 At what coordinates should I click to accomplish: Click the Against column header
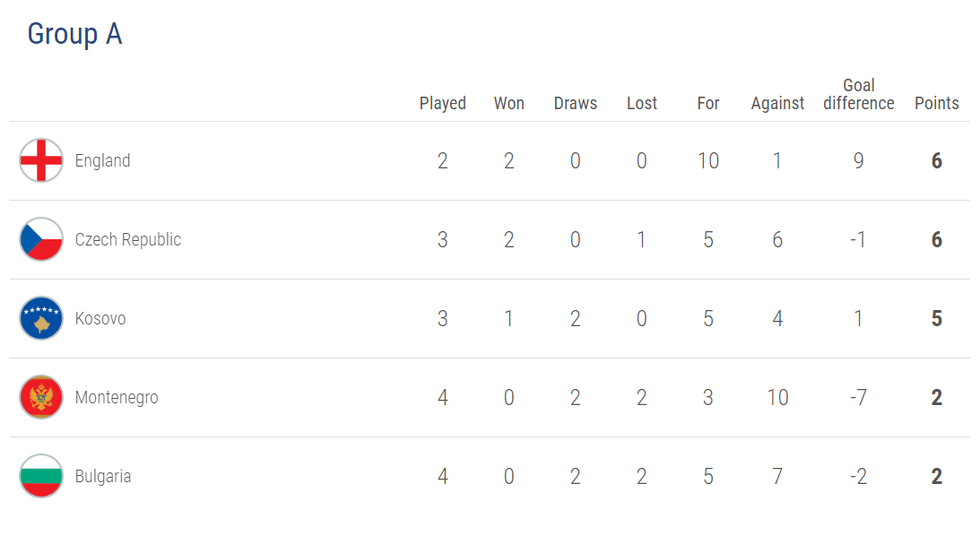[x=777, y=103]
